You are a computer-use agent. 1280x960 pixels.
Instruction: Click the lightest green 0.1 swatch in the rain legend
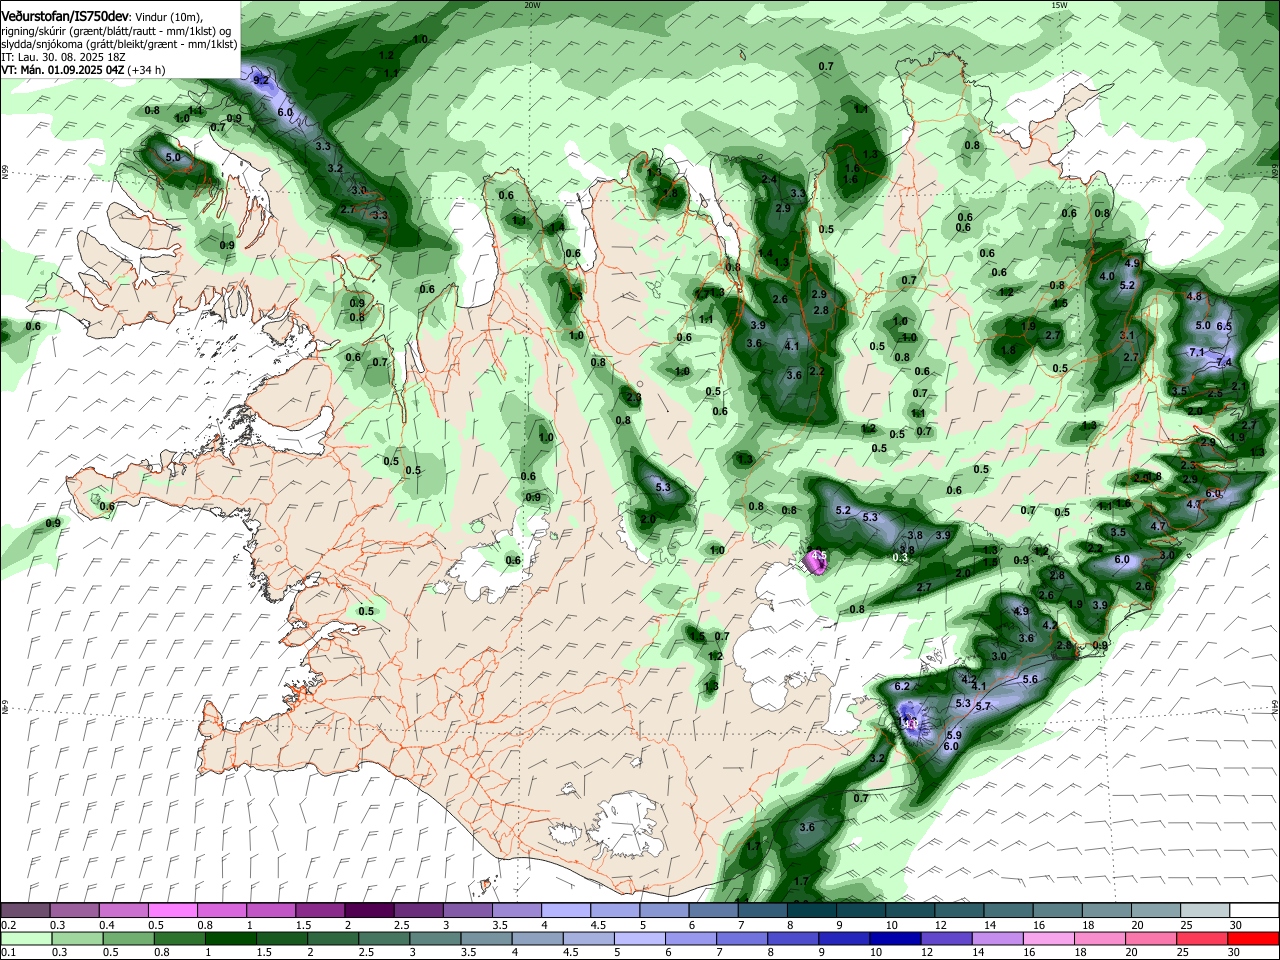tap(25, 938)
